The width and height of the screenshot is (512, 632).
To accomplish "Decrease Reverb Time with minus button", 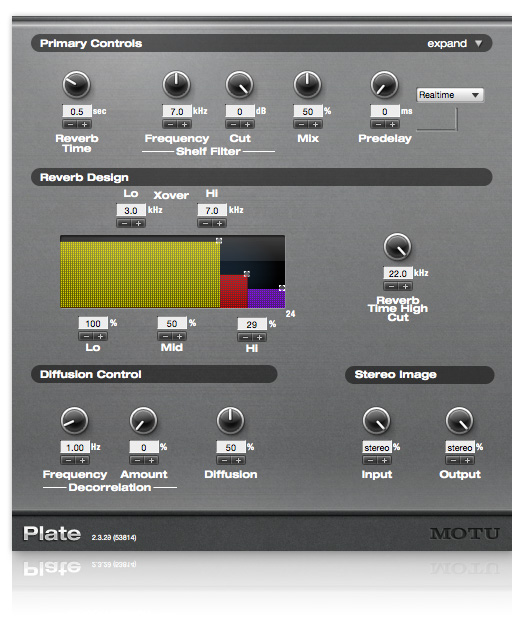I will tap(70, 124).
